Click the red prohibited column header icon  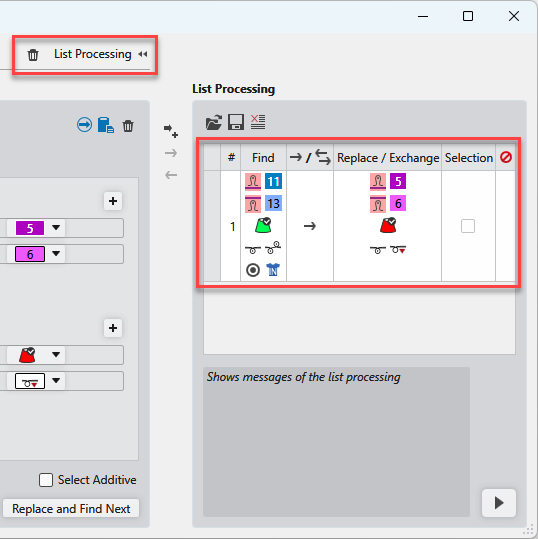pos(506,157)
